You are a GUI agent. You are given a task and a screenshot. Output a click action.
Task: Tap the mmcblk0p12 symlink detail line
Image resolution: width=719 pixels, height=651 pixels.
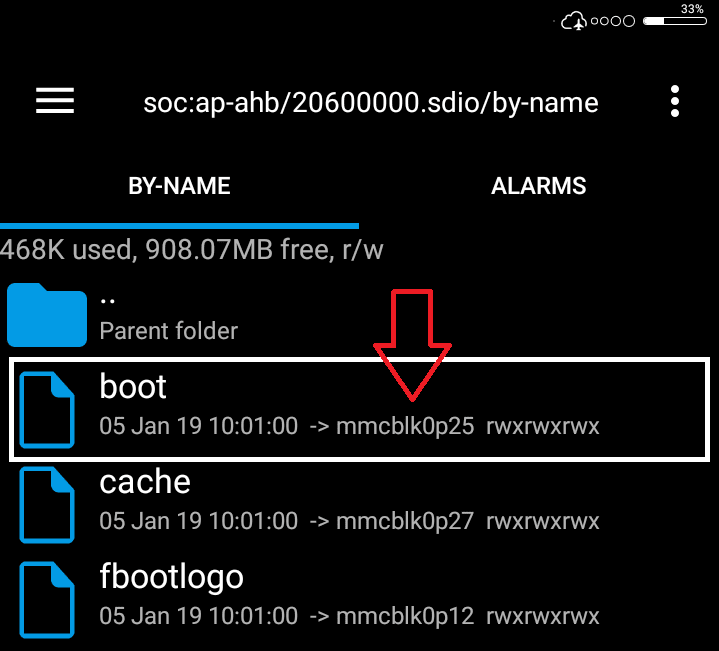[349, 616]
